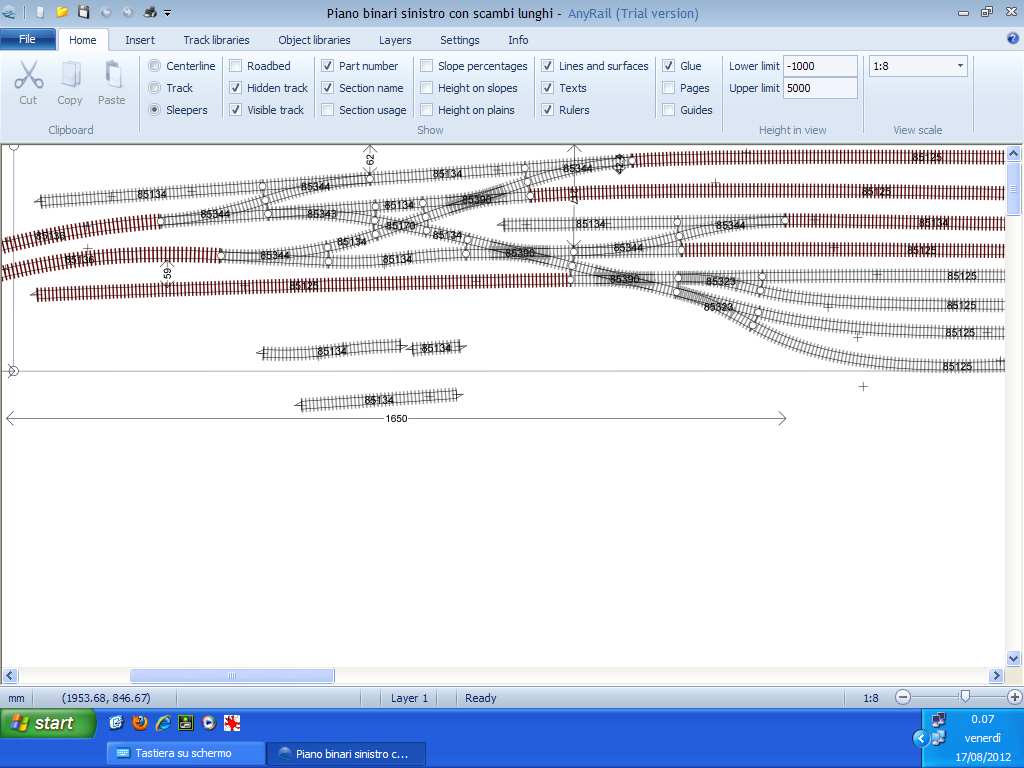This screenshot has height=768, width=1024.
Task: Save the layout with the floppy disk icon
Action: (x=84, y=13)
